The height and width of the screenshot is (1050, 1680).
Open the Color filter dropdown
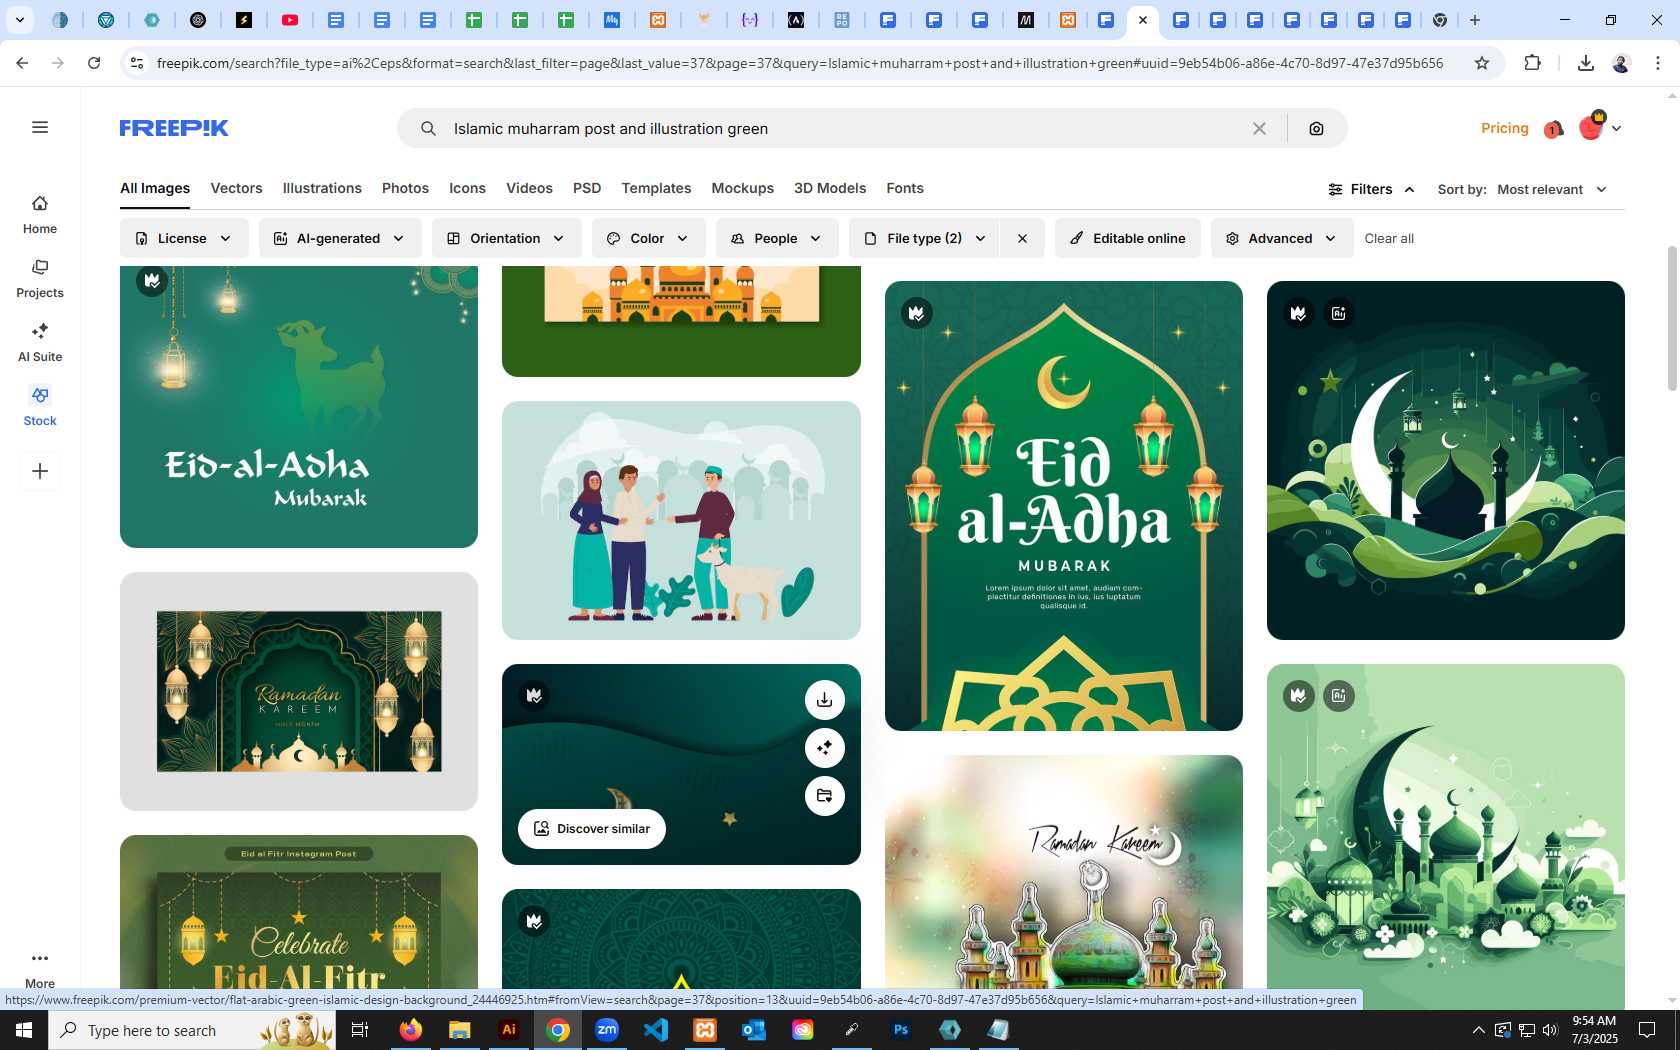tap(648, 238)
